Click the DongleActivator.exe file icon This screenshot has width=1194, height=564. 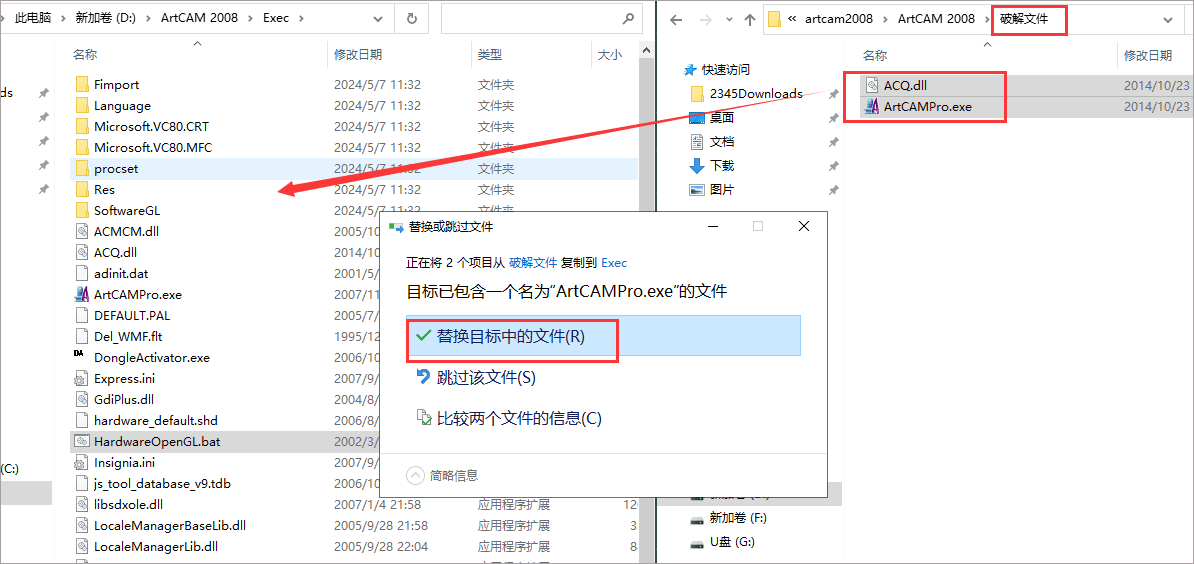click(x=79, y=356)
